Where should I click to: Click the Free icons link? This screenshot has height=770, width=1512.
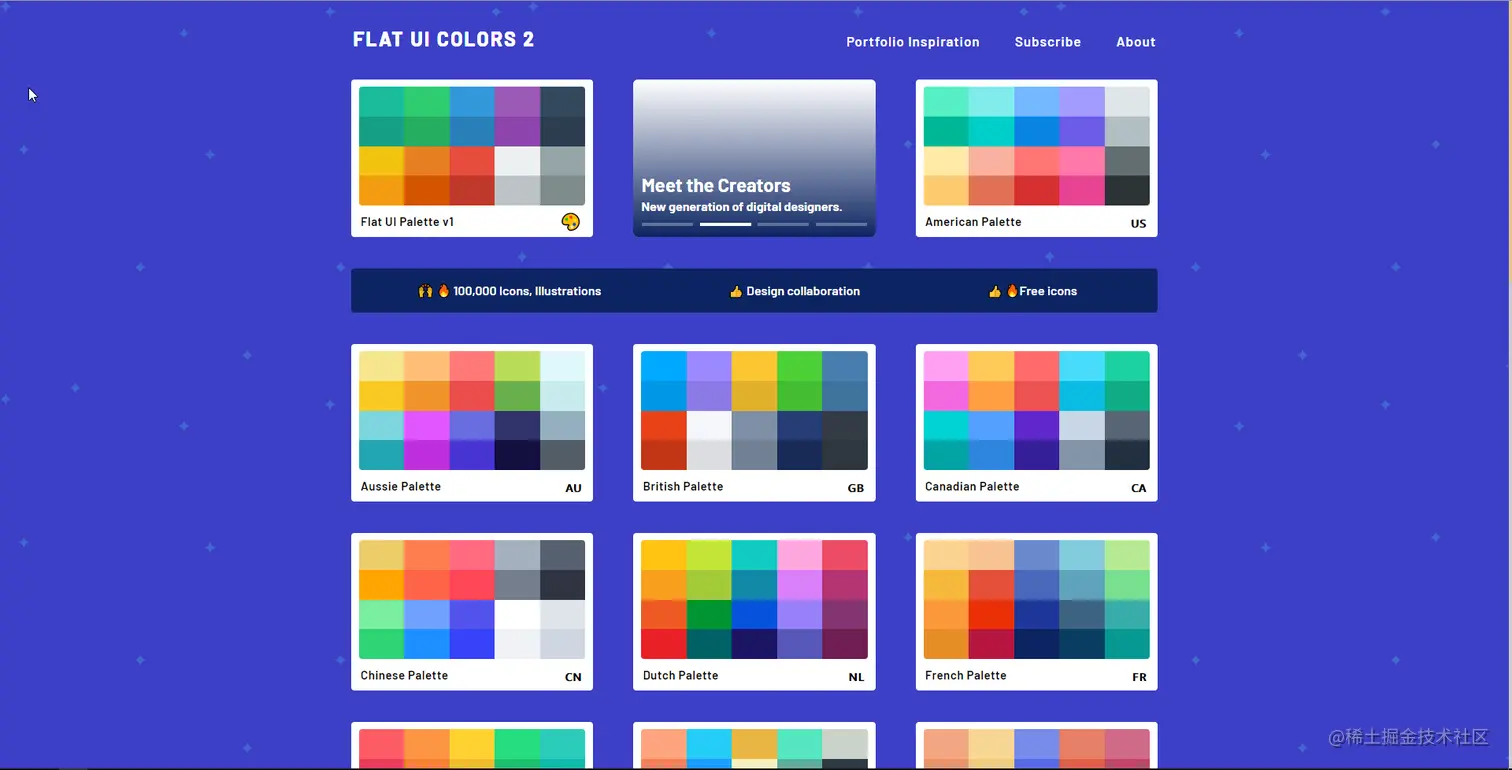tap(1033, 291)
